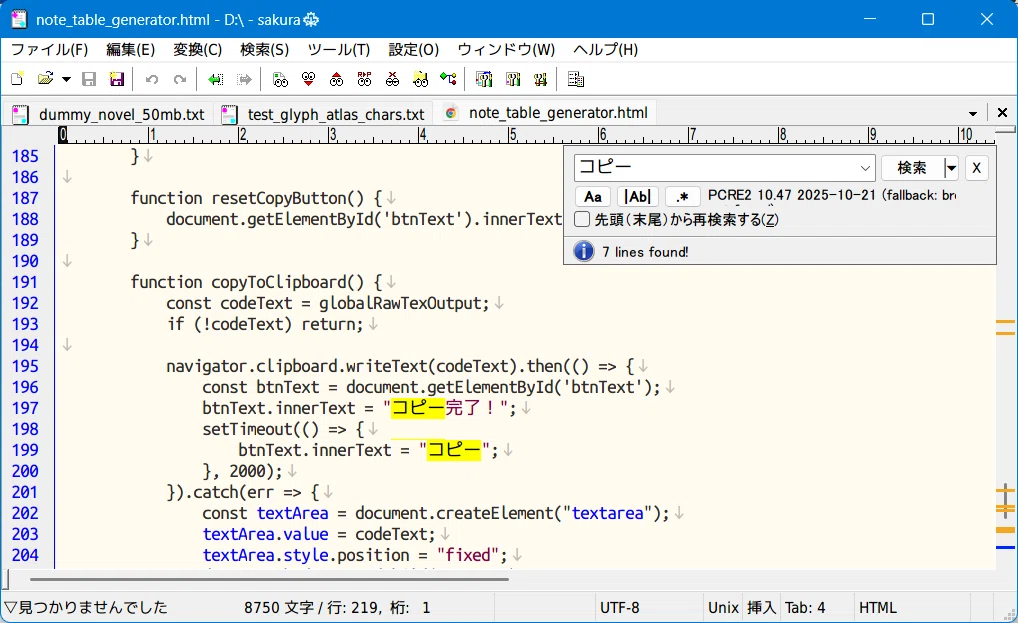The width and height of the screenshot is (1018, 623).
Task: Open the dropdown arrow beside 検索 button
Action: [951, 168]
